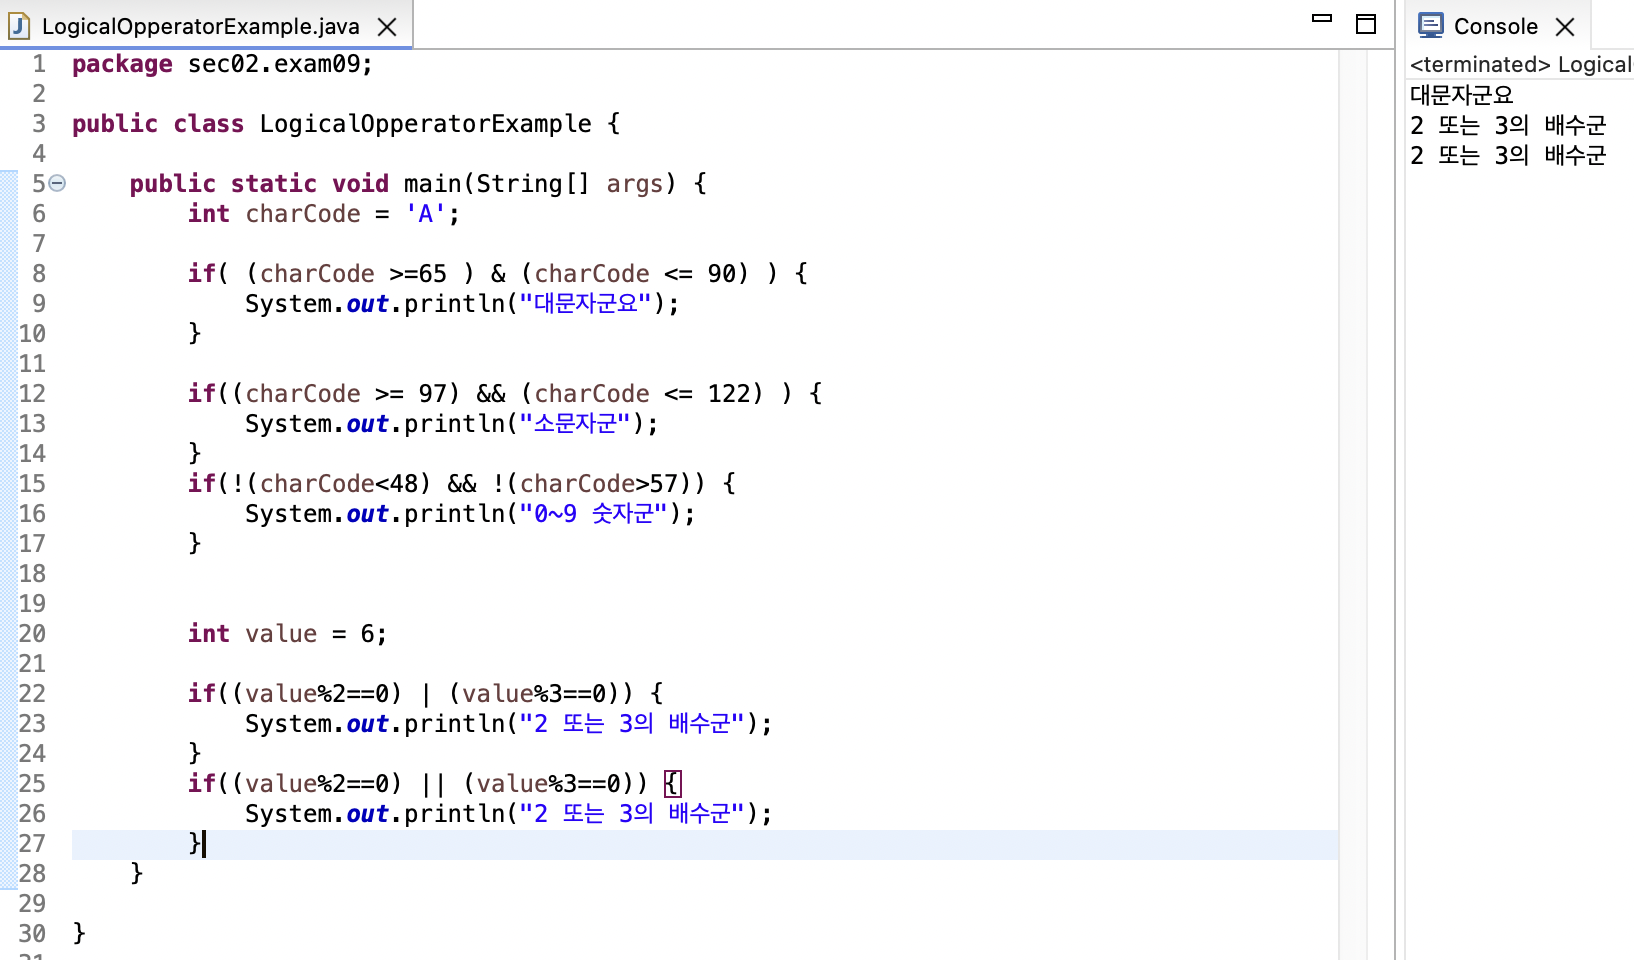Click the terminated status text in Console

click(1479, 65)
